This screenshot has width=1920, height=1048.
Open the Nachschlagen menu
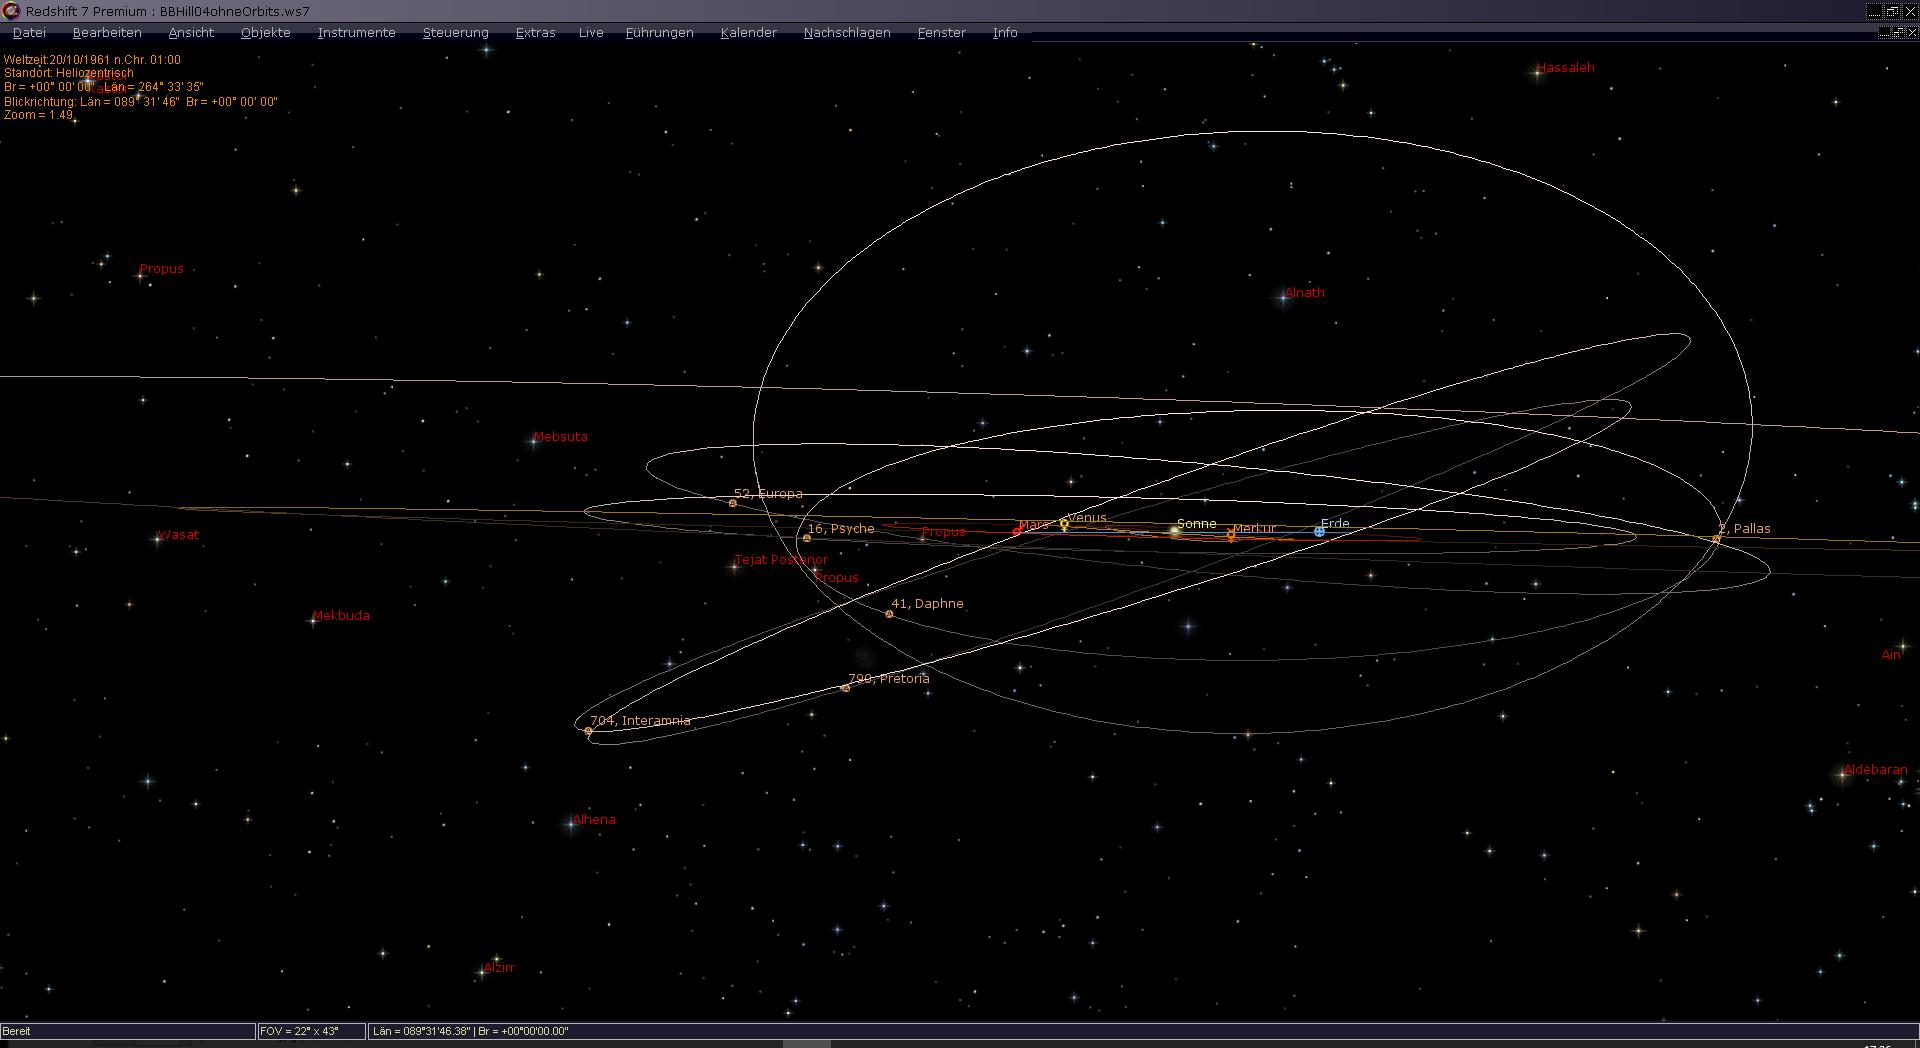847,33
